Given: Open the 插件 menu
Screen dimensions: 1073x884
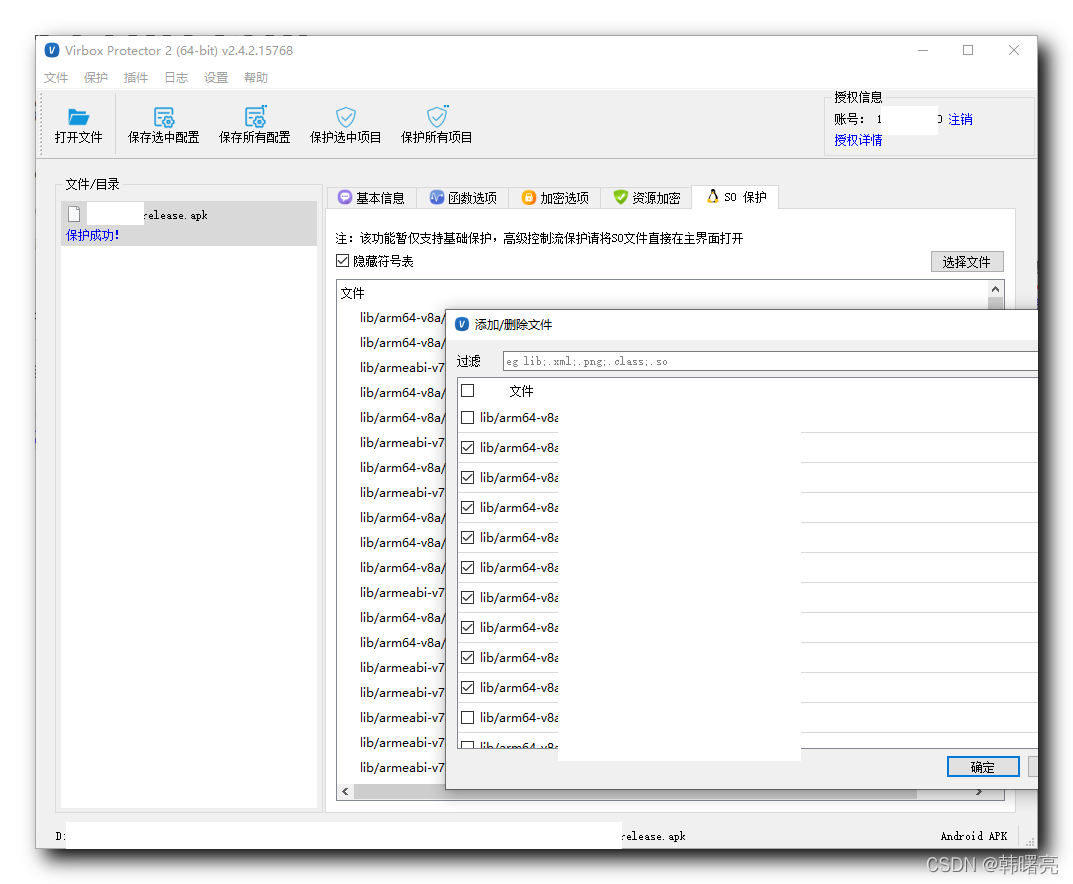Looking at the screenshot, I should 135,77.
